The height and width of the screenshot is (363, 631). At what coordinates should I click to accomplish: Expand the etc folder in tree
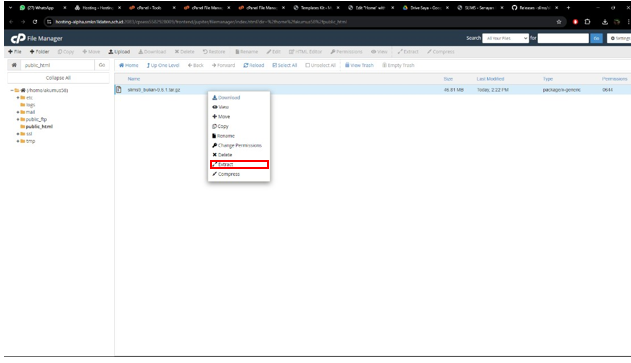coord(18,98)
